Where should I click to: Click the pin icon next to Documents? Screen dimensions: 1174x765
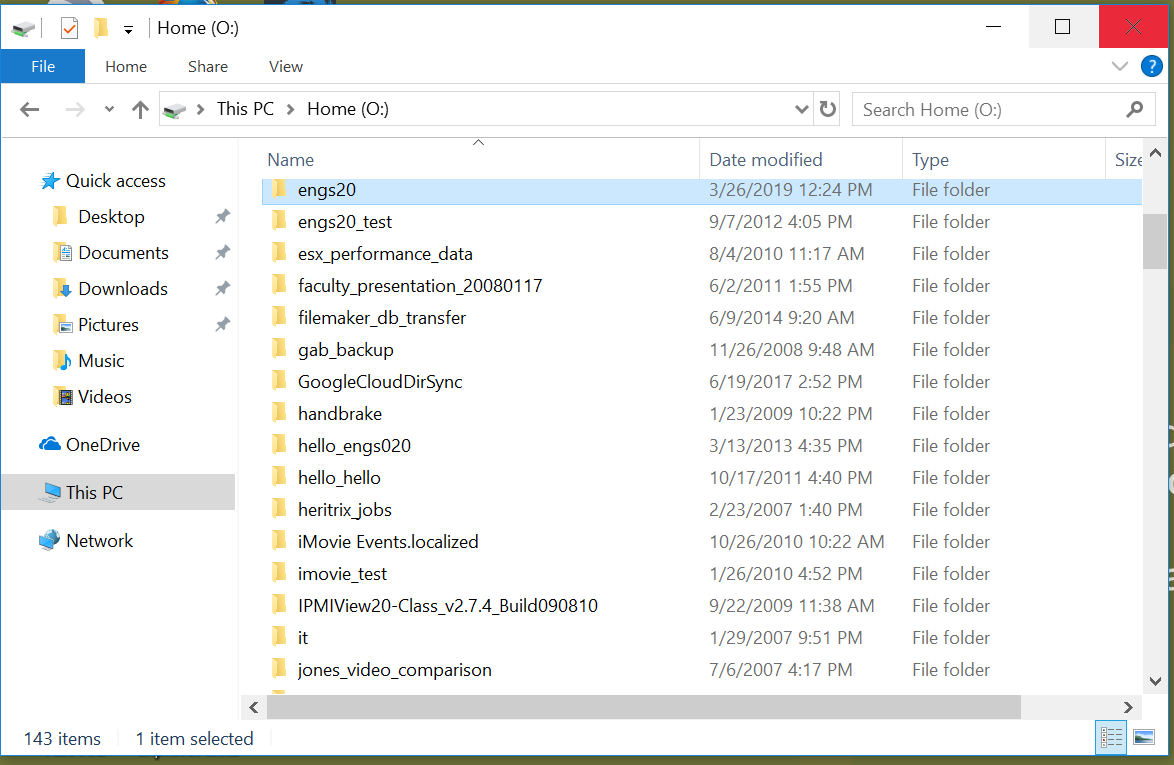coord(222,253)
